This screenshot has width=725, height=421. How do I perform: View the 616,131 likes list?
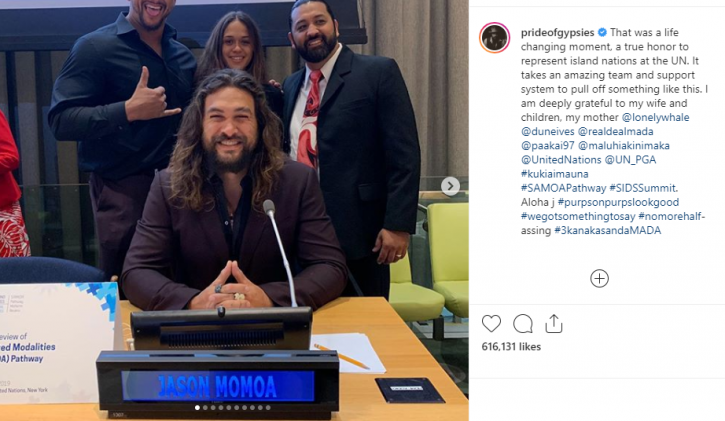tap(511, 347)
